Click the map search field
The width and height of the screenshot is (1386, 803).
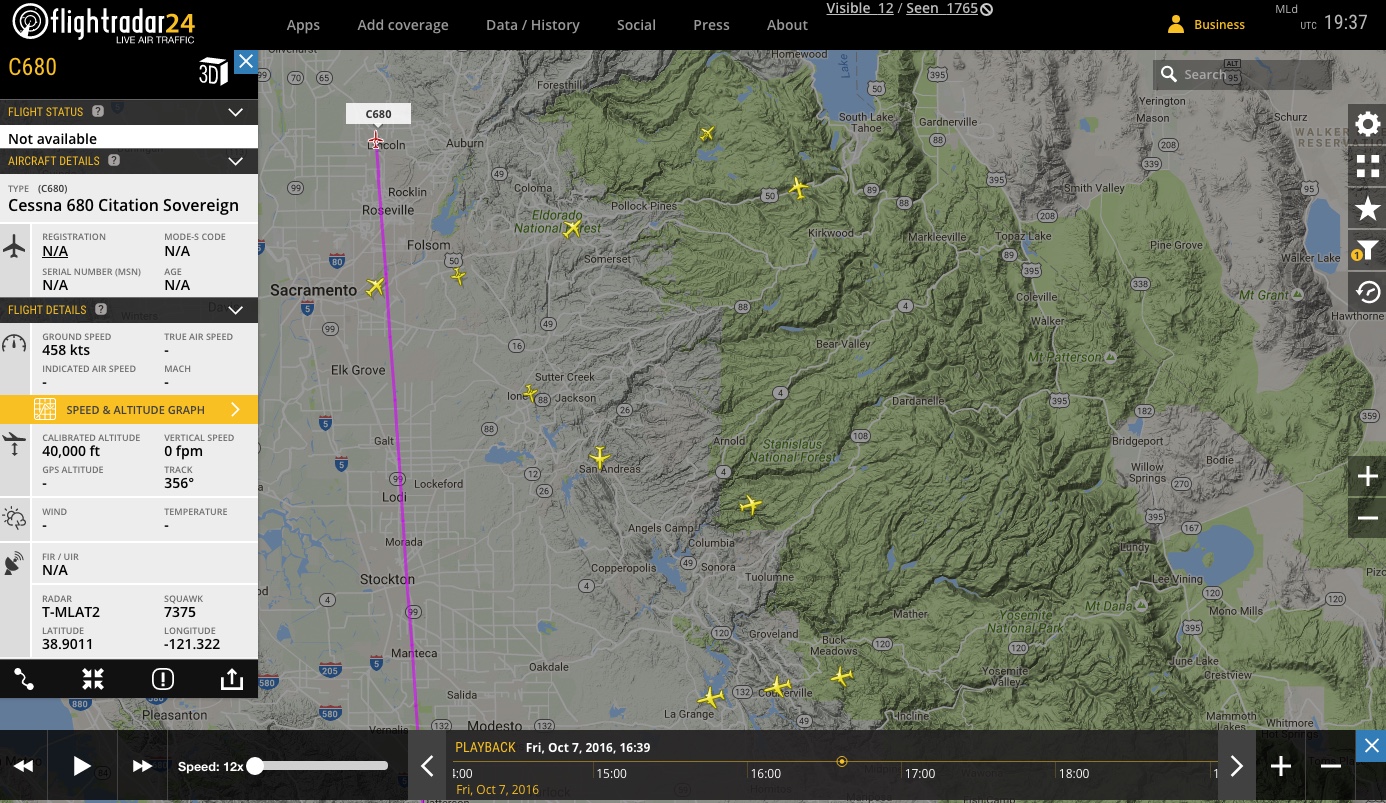pyautogui.click(x=1253, y=74)
